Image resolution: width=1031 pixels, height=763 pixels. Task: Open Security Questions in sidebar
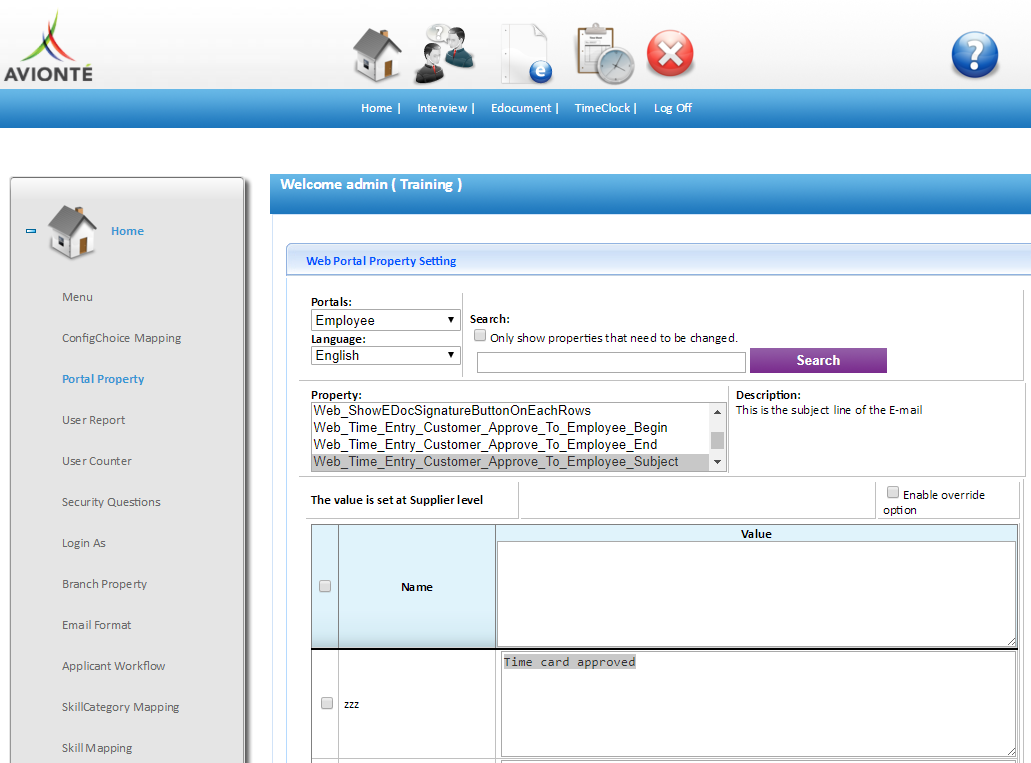coord(111,502)
